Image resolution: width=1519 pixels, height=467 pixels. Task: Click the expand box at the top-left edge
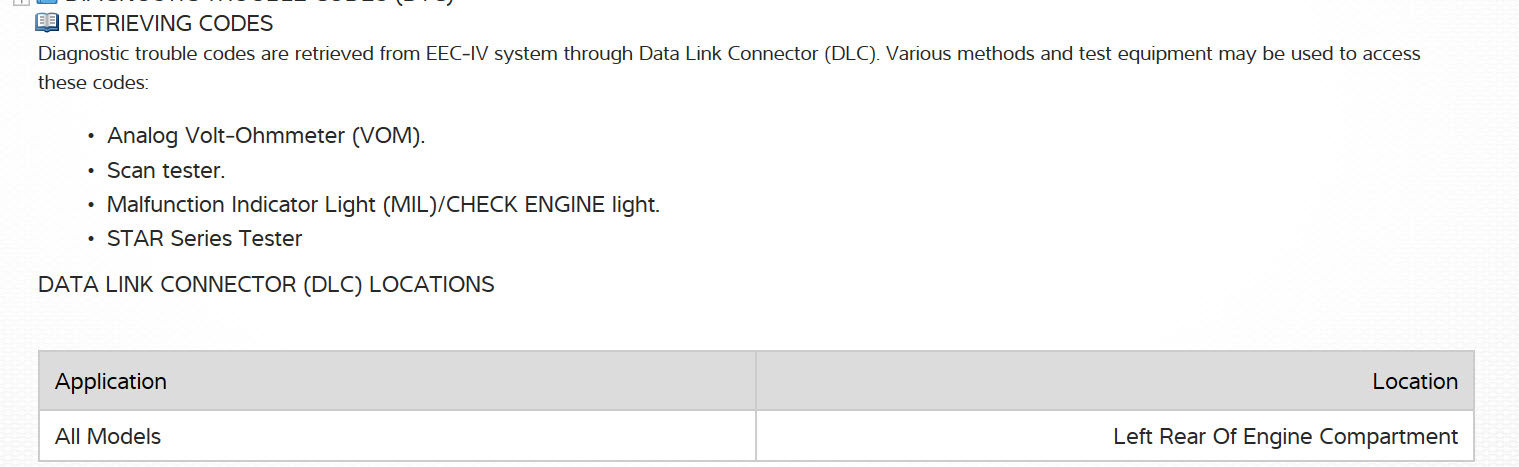20,3
